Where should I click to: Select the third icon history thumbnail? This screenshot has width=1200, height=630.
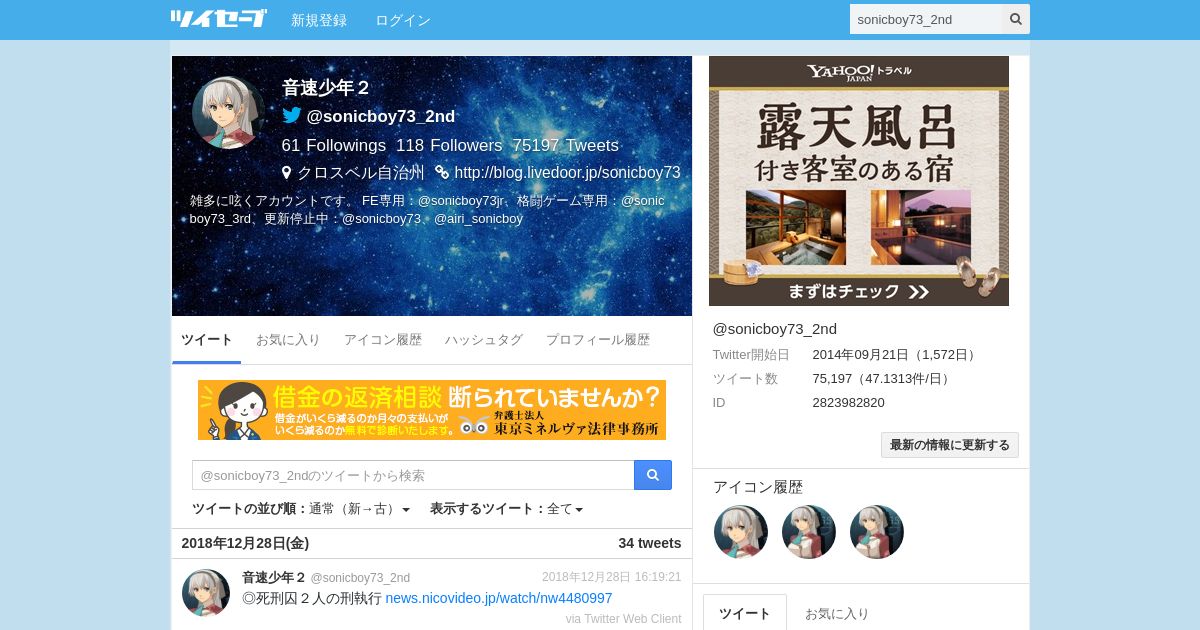(877, 531)
